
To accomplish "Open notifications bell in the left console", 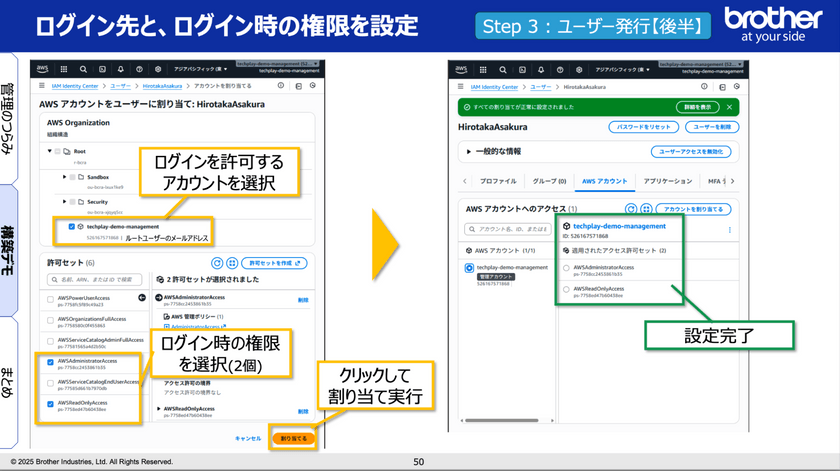I will [120, 70].
